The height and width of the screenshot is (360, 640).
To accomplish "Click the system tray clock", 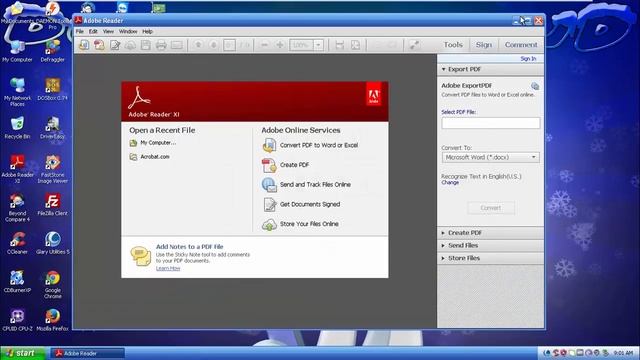I will (x=623, y=353).
